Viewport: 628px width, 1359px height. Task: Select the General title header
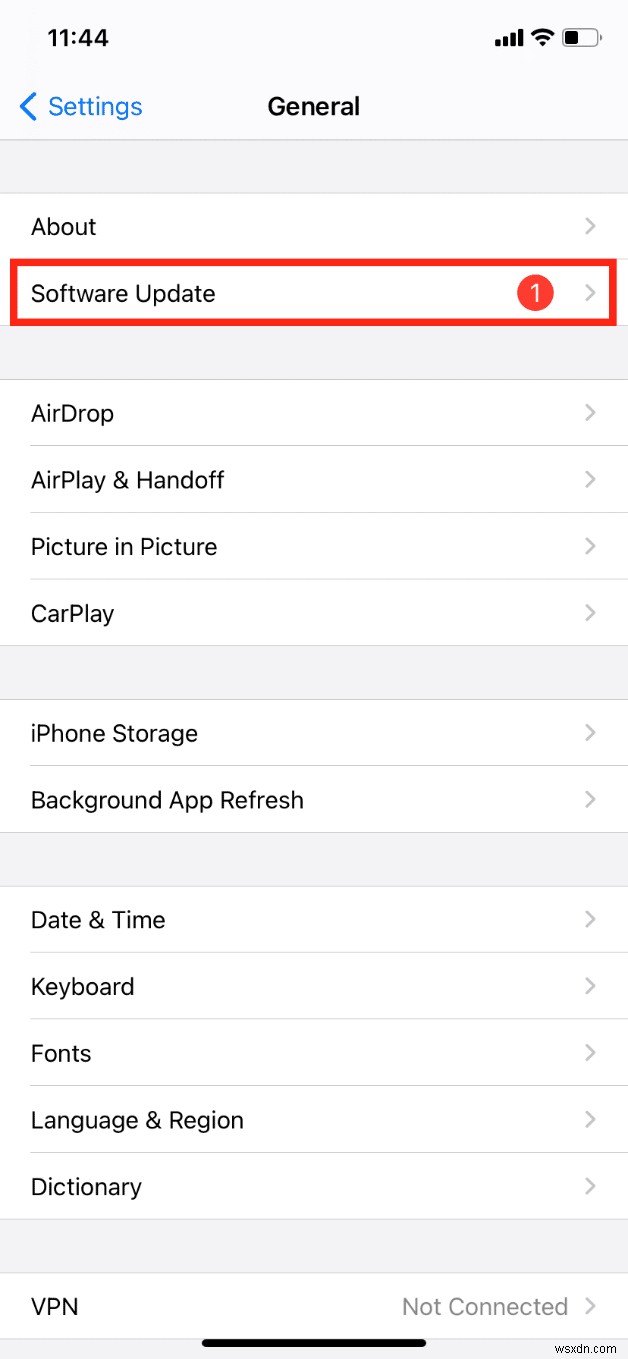tap(313, 106)
